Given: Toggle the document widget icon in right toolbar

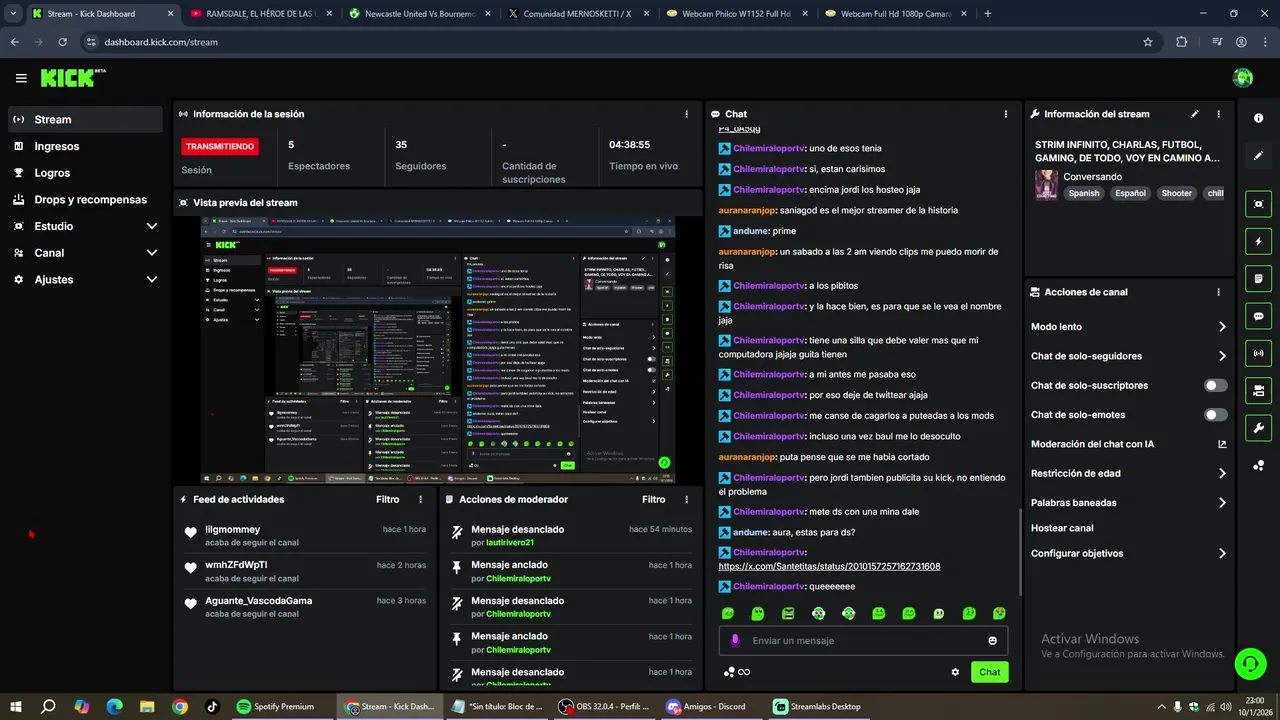Looking at the screenshot, I should point(1258,278).
